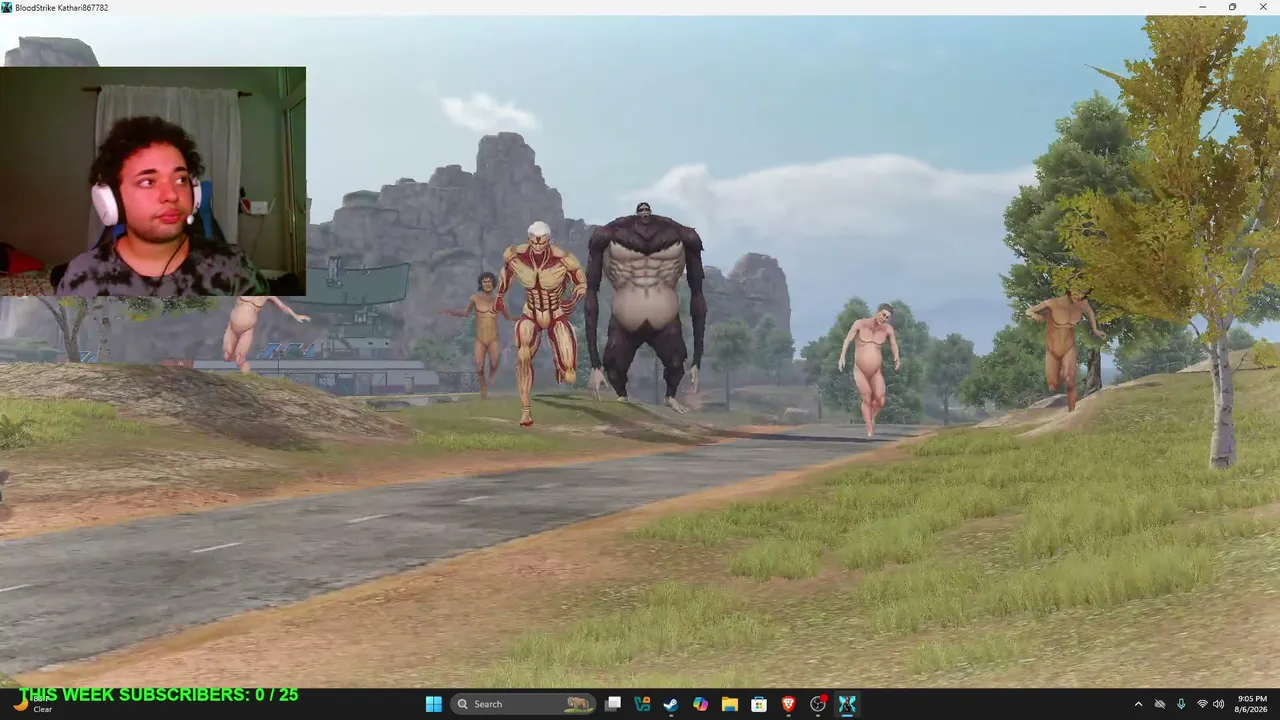1280x720 pixels.
Task: Maximize or restore the BloodStrike window
Action: [x=1232, y=7]
